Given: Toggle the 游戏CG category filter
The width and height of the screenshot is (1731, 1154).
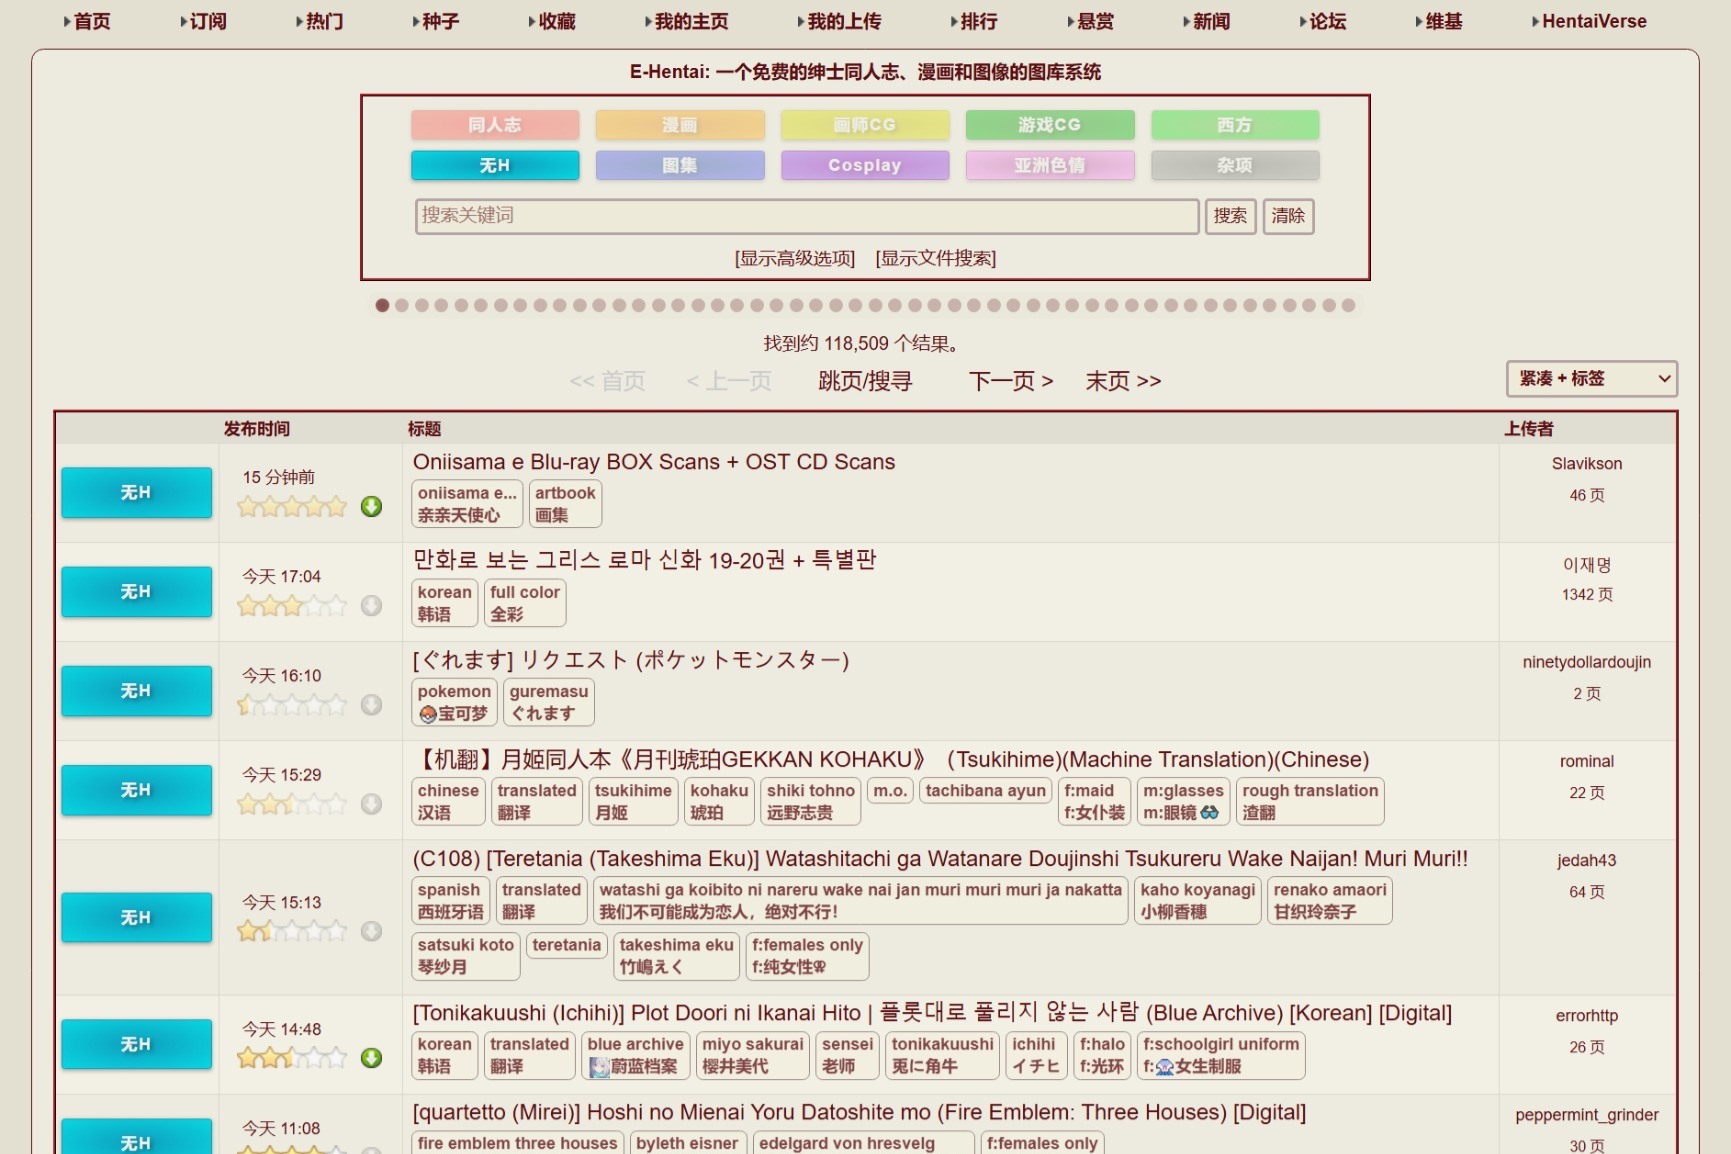Looking at the screenshot, I should click(x=1050, y=125).
